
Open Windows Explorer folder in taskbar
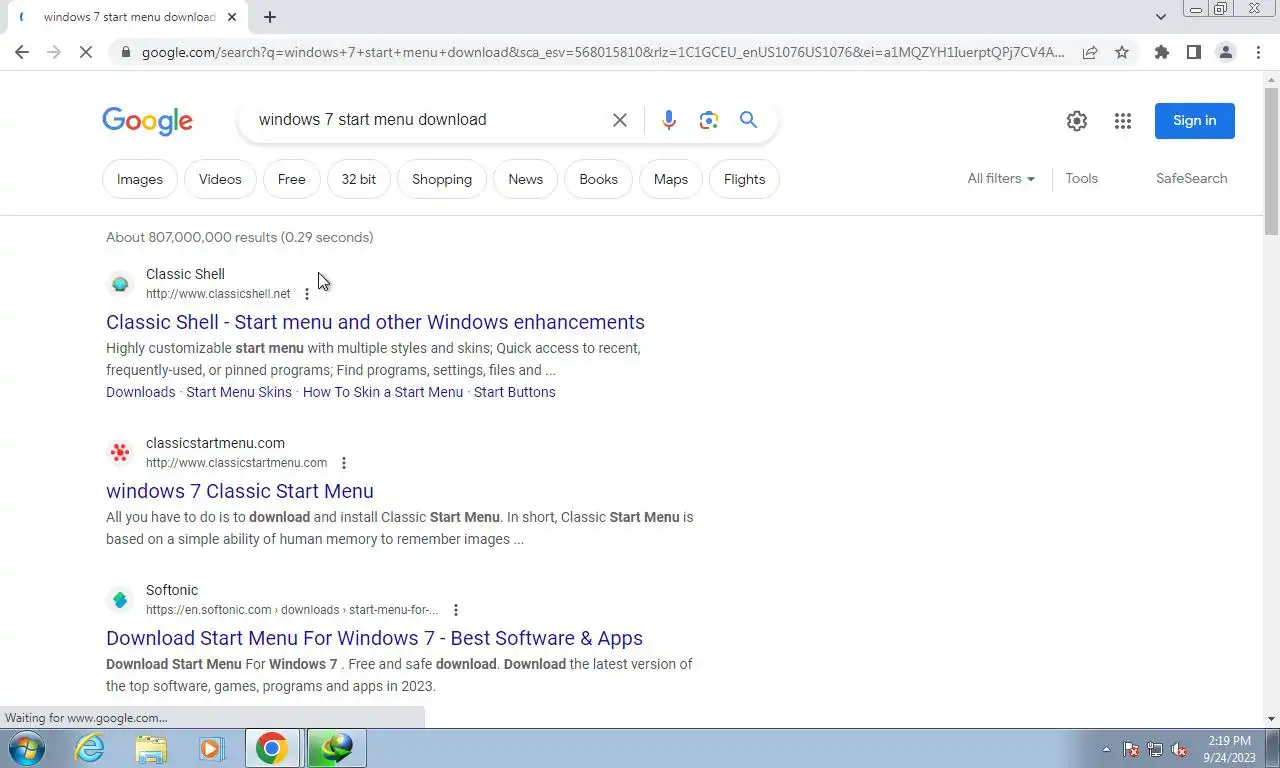tap(151, 748)
